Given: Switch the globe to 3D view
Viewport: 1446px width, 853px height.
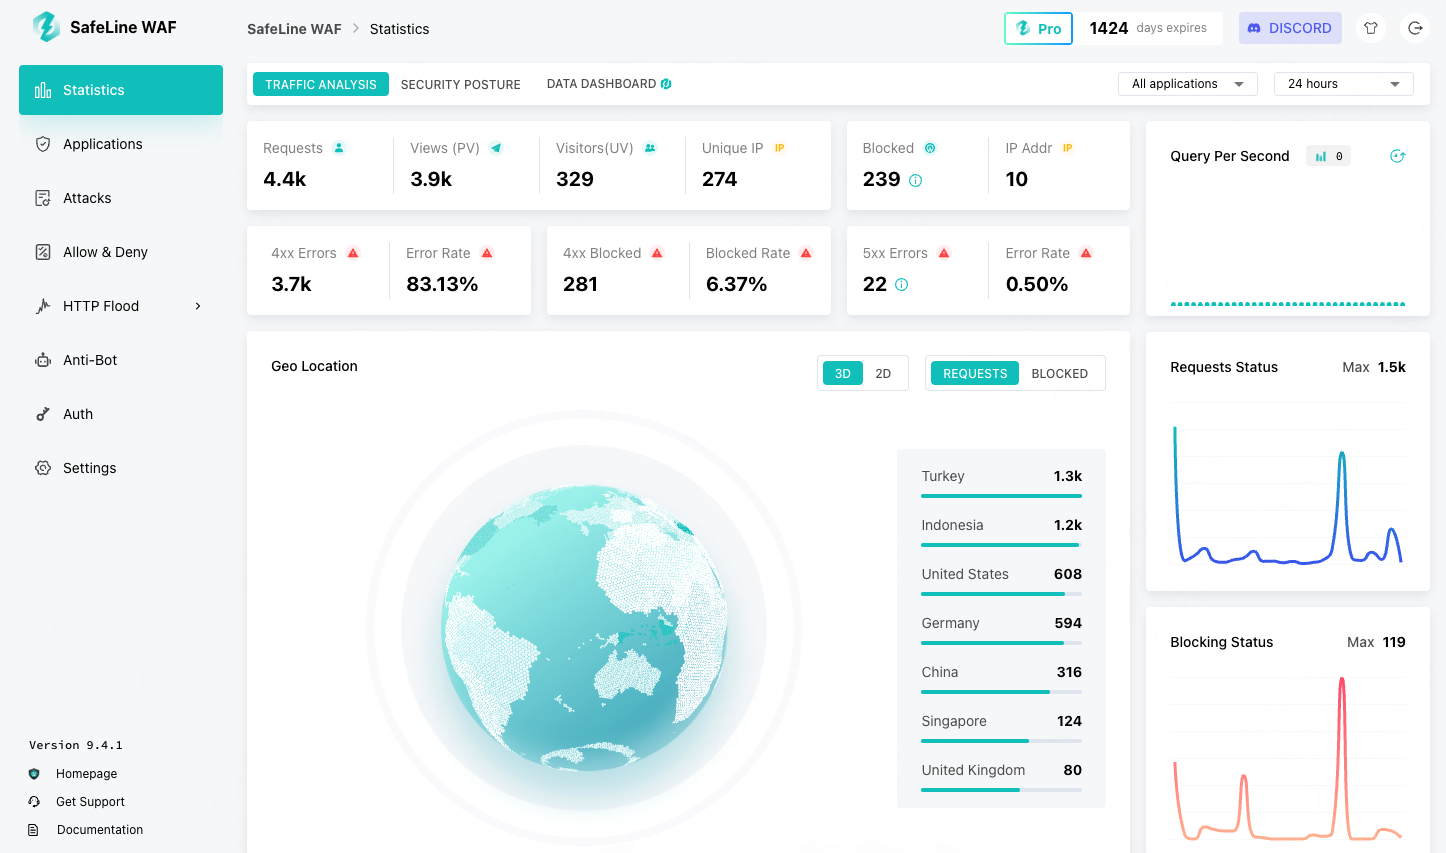Looking at the screenshot, I should pos(843,373).
